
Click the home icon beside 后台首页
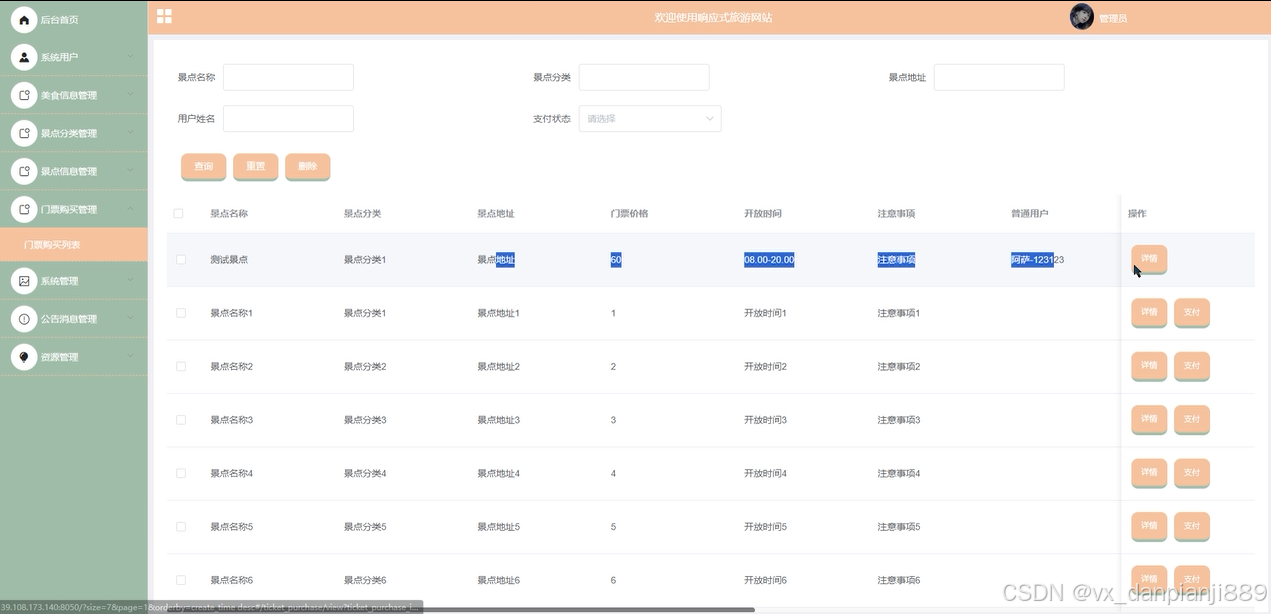pyautogui.click(x=24, y=19)
